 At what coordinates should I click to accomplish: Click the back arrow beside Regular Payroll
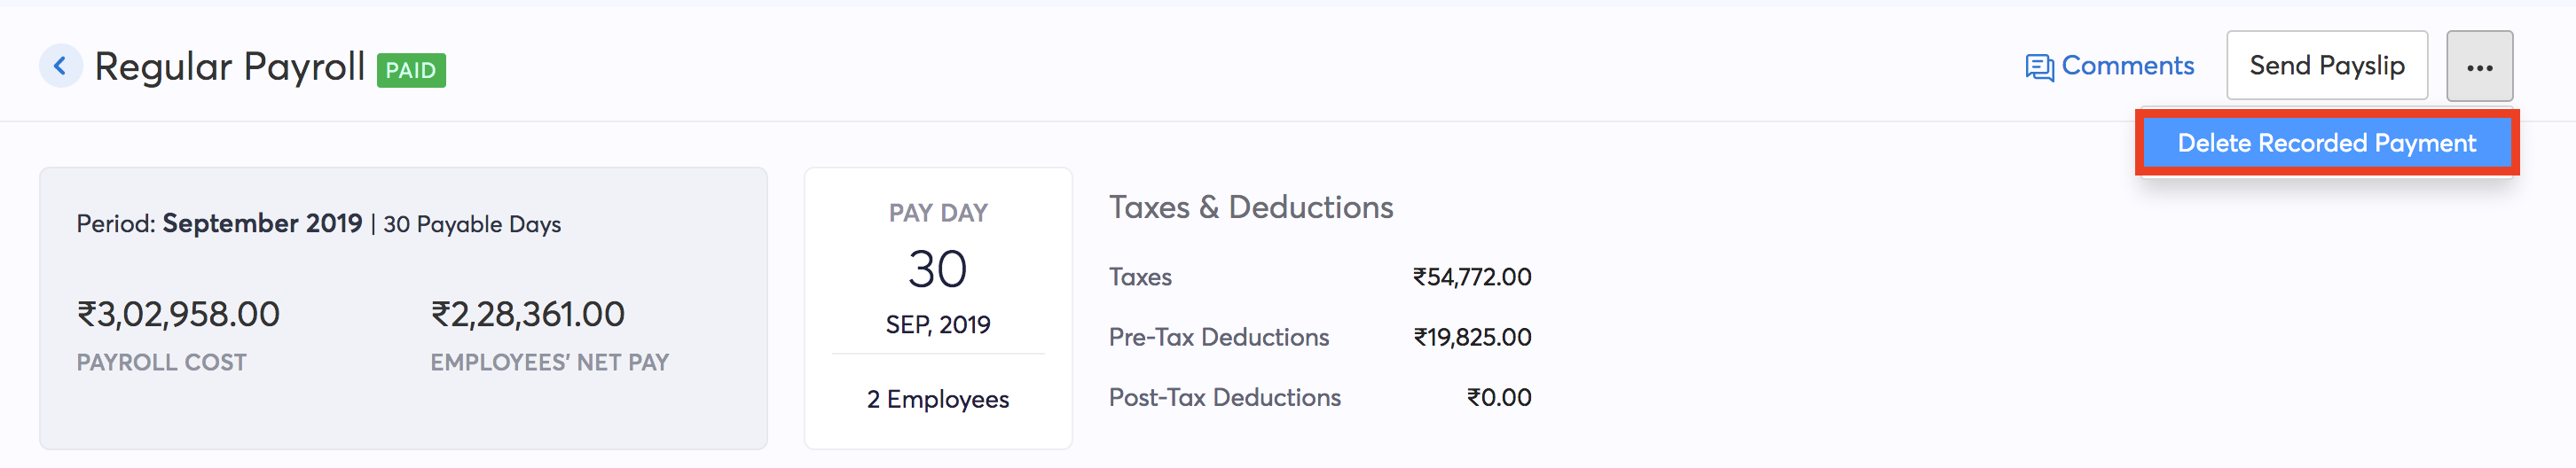pyautogui.click(x=60, y=66)
